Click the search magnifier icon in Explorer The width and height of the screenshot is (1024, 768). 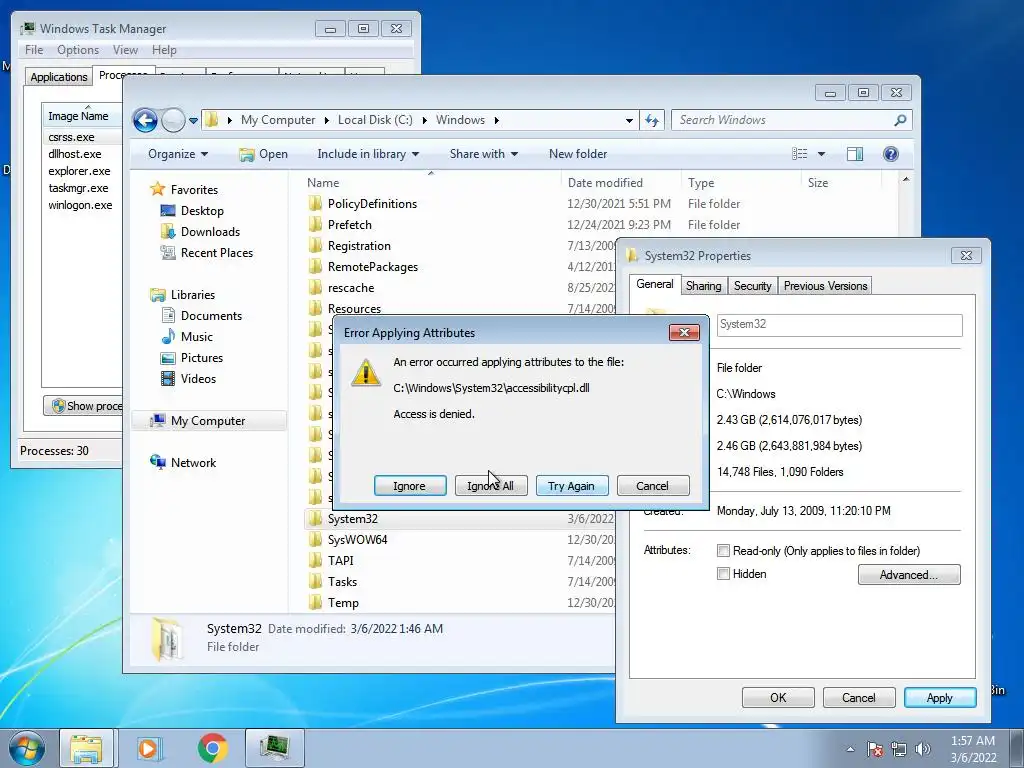tap(900, 120)
